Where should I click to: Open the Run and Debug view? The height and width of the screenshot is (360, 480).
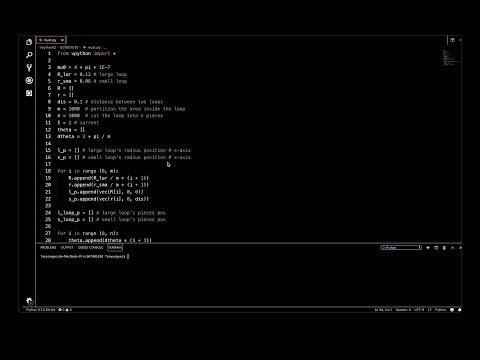click(x=29, y=80)
